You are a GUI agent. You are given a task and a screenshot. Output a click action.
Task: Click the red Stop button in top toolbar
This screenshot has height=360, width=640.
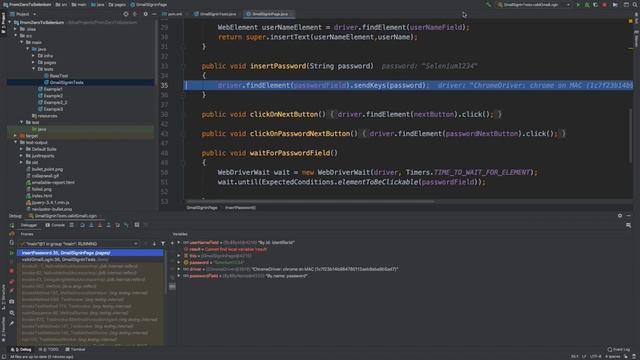tap(604, 5)
